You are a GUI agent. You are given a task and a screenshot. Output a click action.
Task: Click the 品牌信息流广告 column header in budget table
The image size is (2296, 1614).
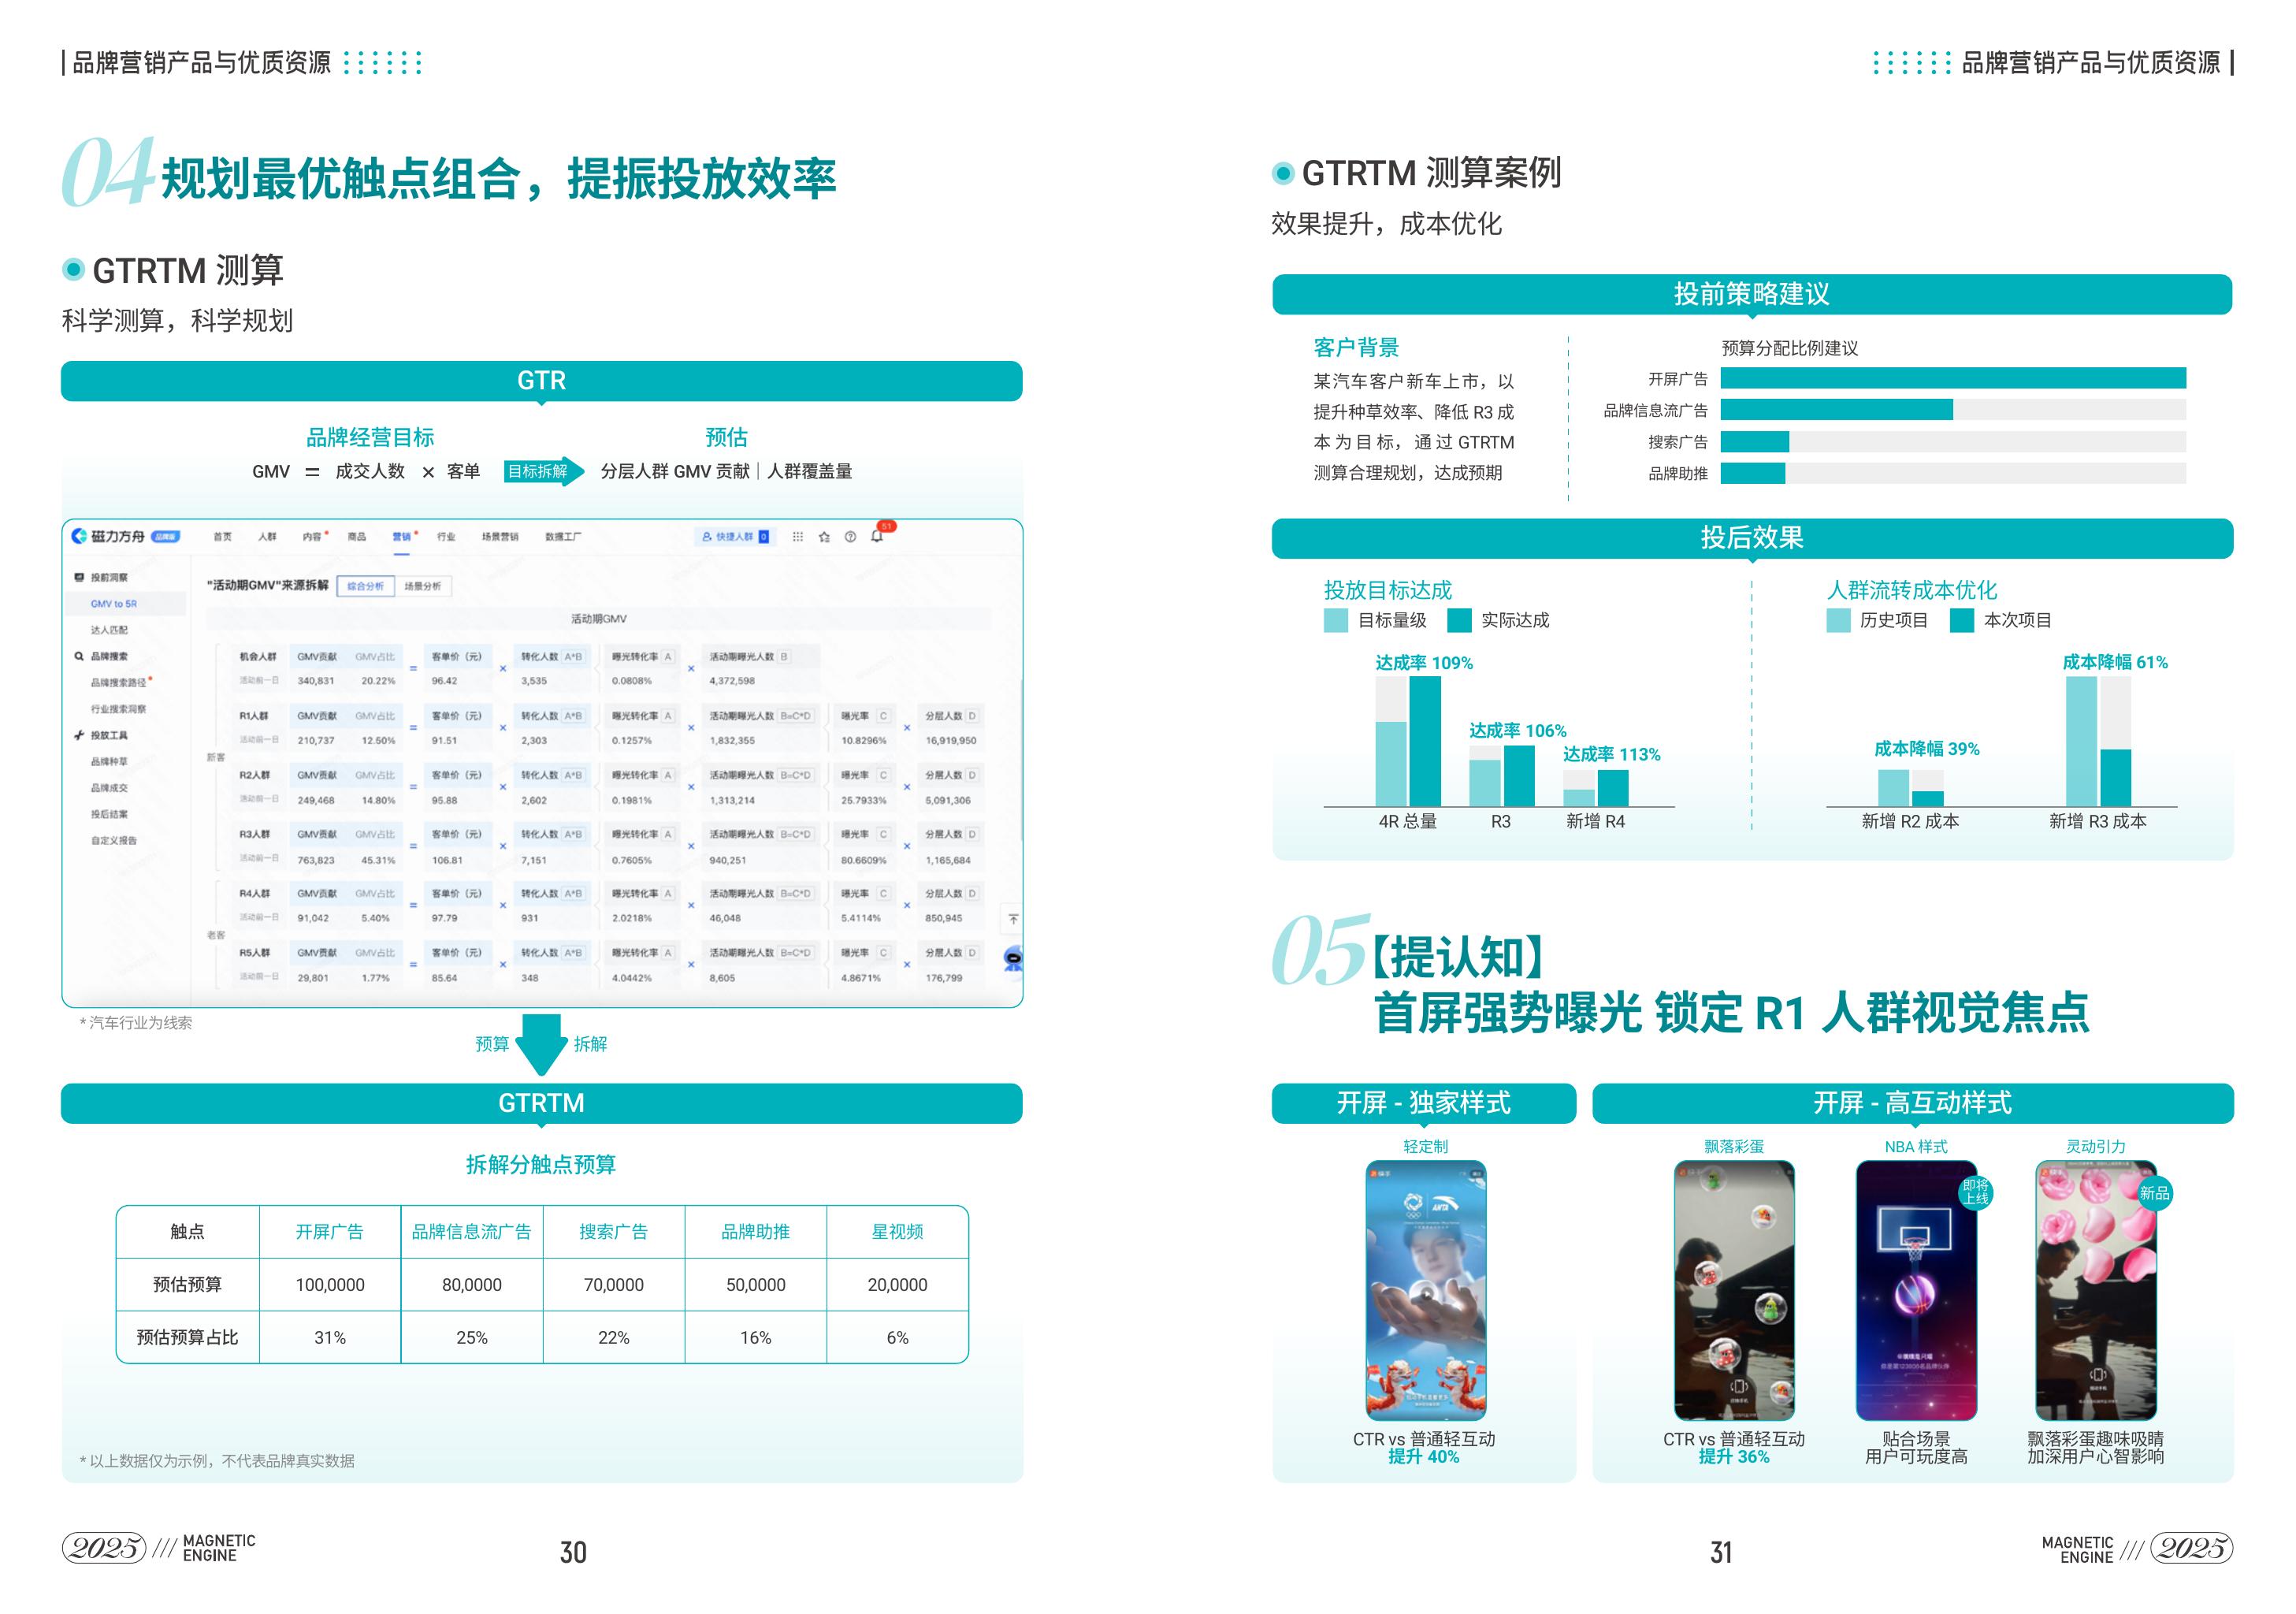pyautogui.click(x=472, y=1232)
